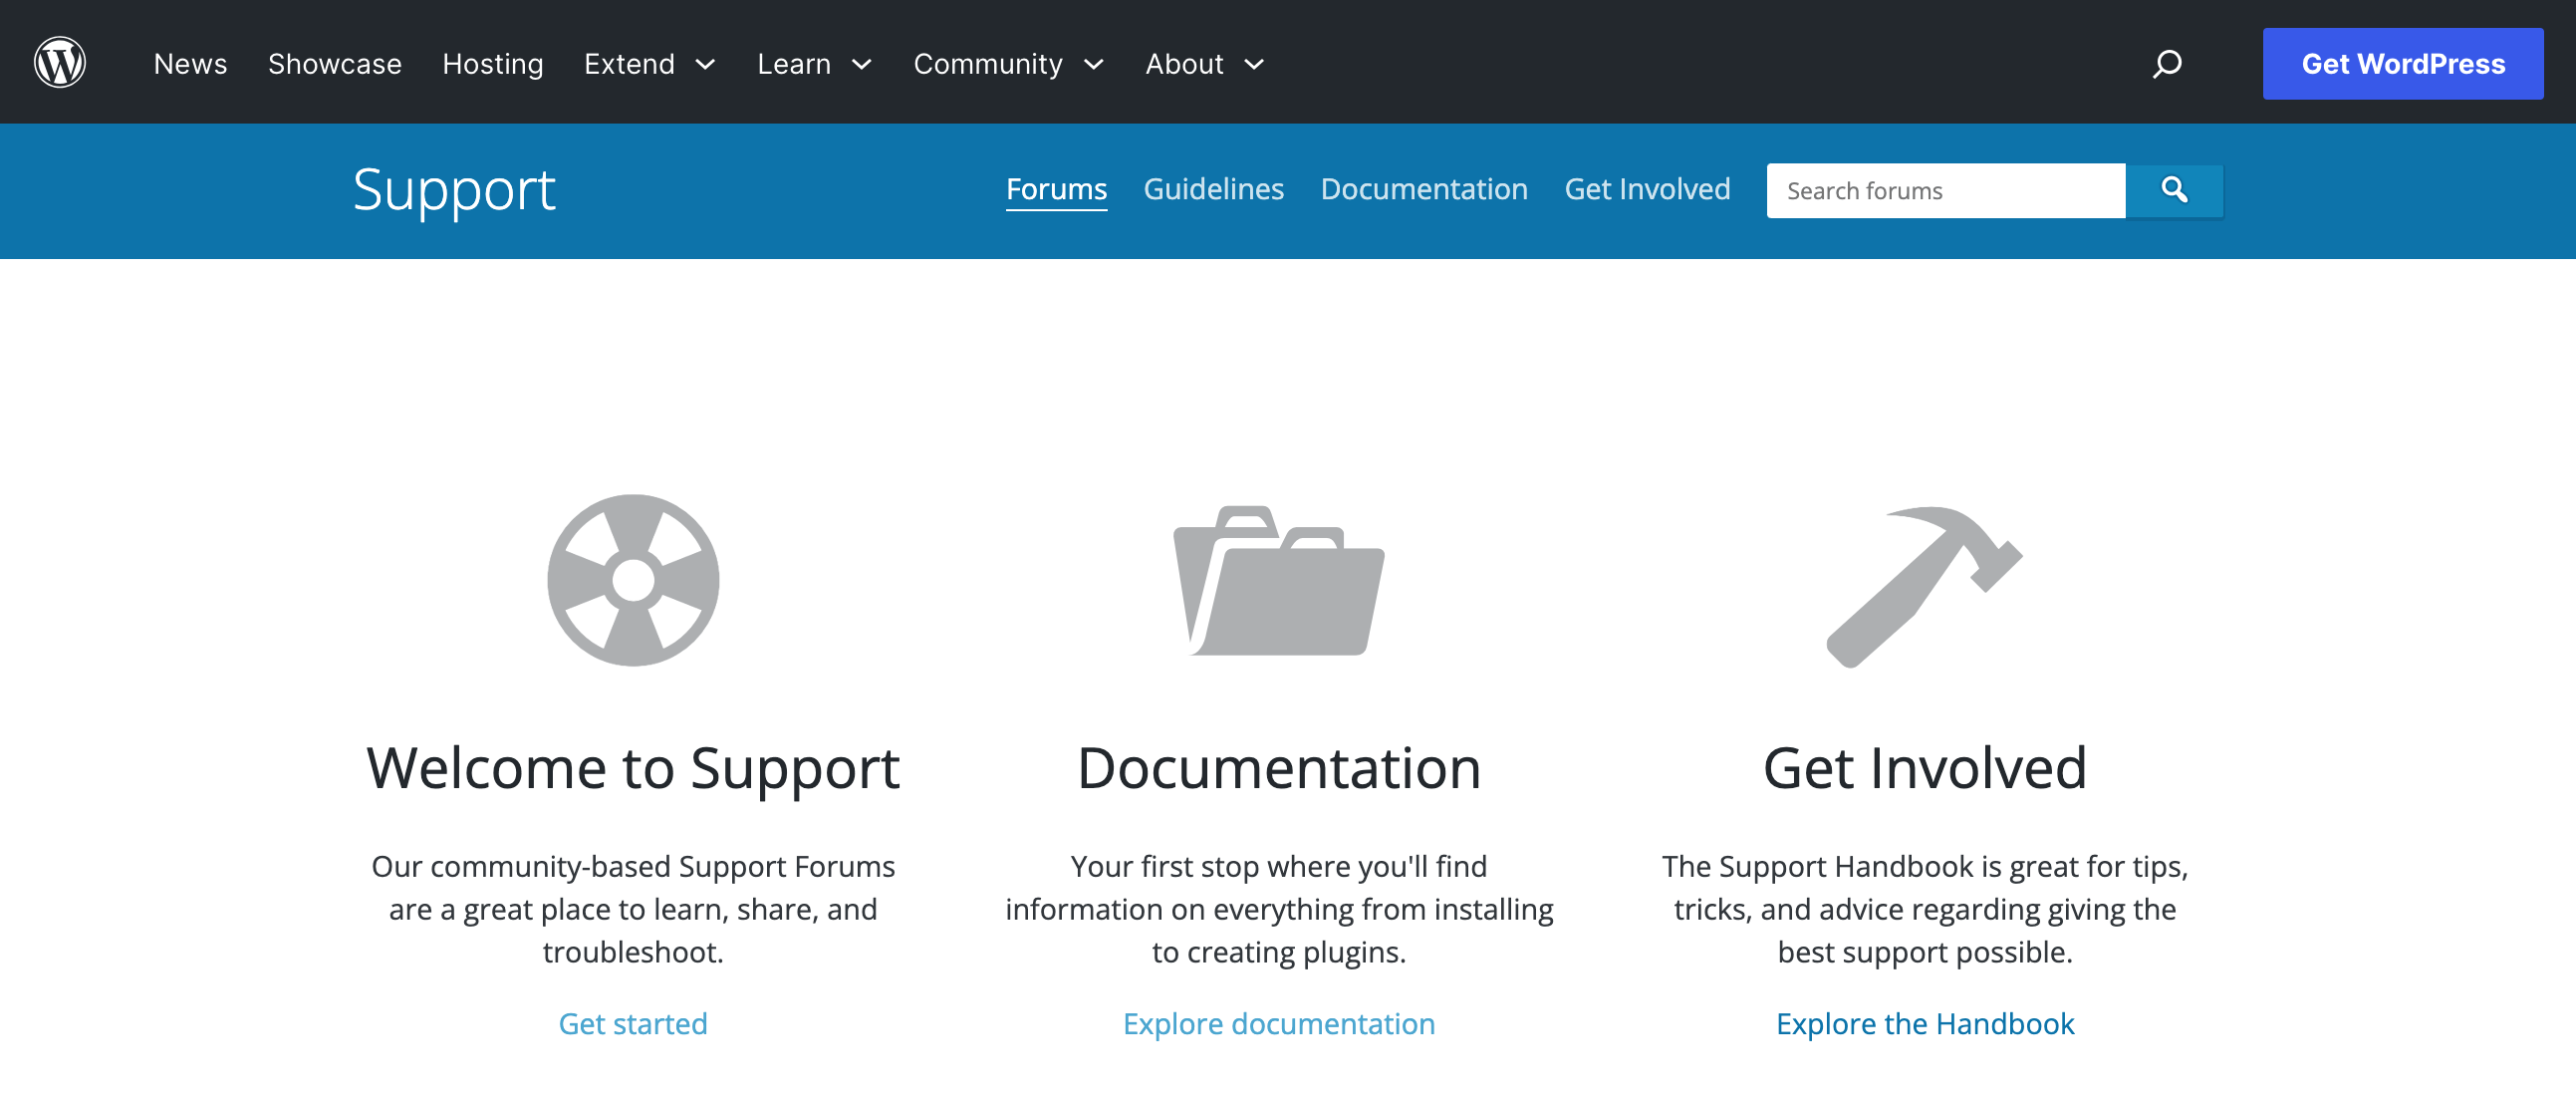2576x1098 pixels.
Task: Go to Showcase in top navigation
Action: tap(334, 64)
